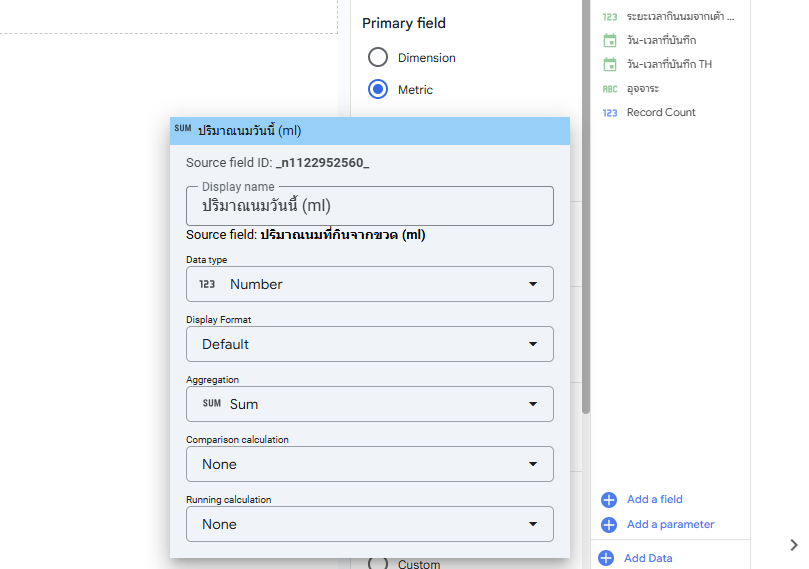Click the calendar icon beside วัน-เวลาที่บันทึก TH
Screen dimensions: 809x569
tap(610, 64)
